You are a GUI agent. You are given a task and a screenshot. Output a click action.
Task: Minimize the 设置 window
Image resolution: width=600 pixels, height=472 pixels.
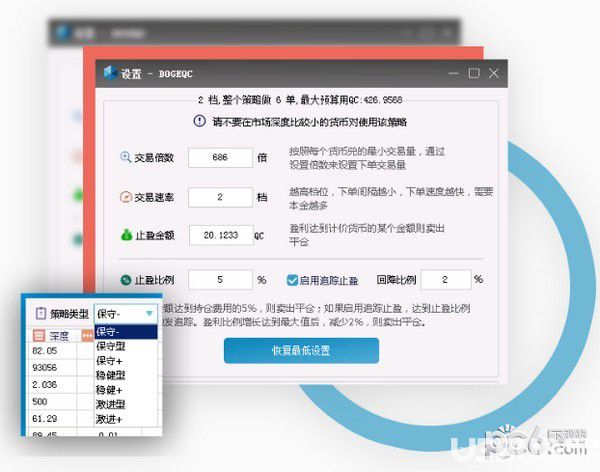point(453,73)
